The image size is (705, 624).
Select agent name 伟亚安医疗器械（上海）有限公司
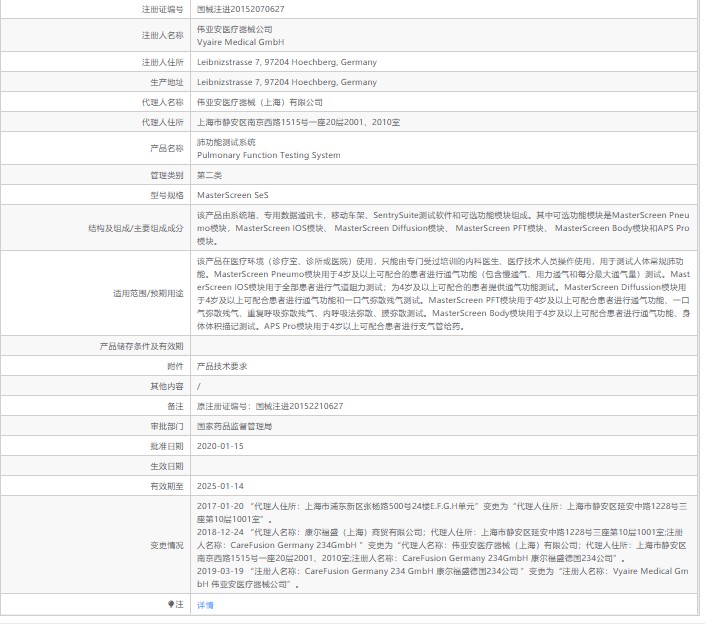[260, 102]
